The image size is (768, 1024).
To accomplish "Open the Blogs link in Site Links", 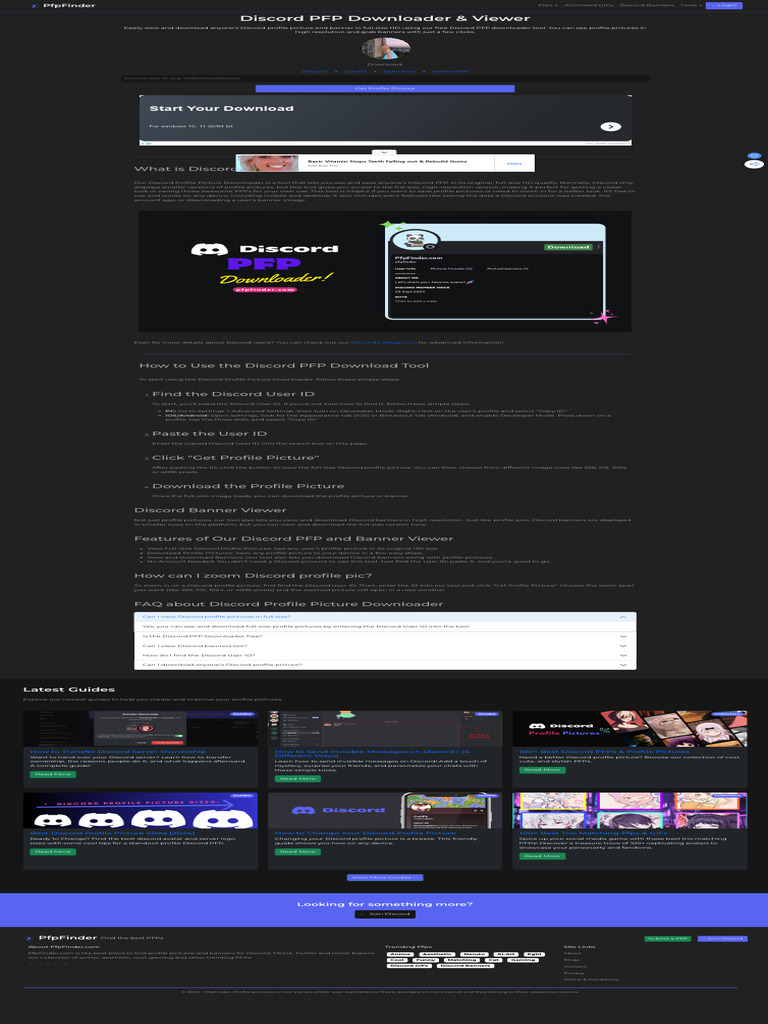I will click(x=571, y=959).
